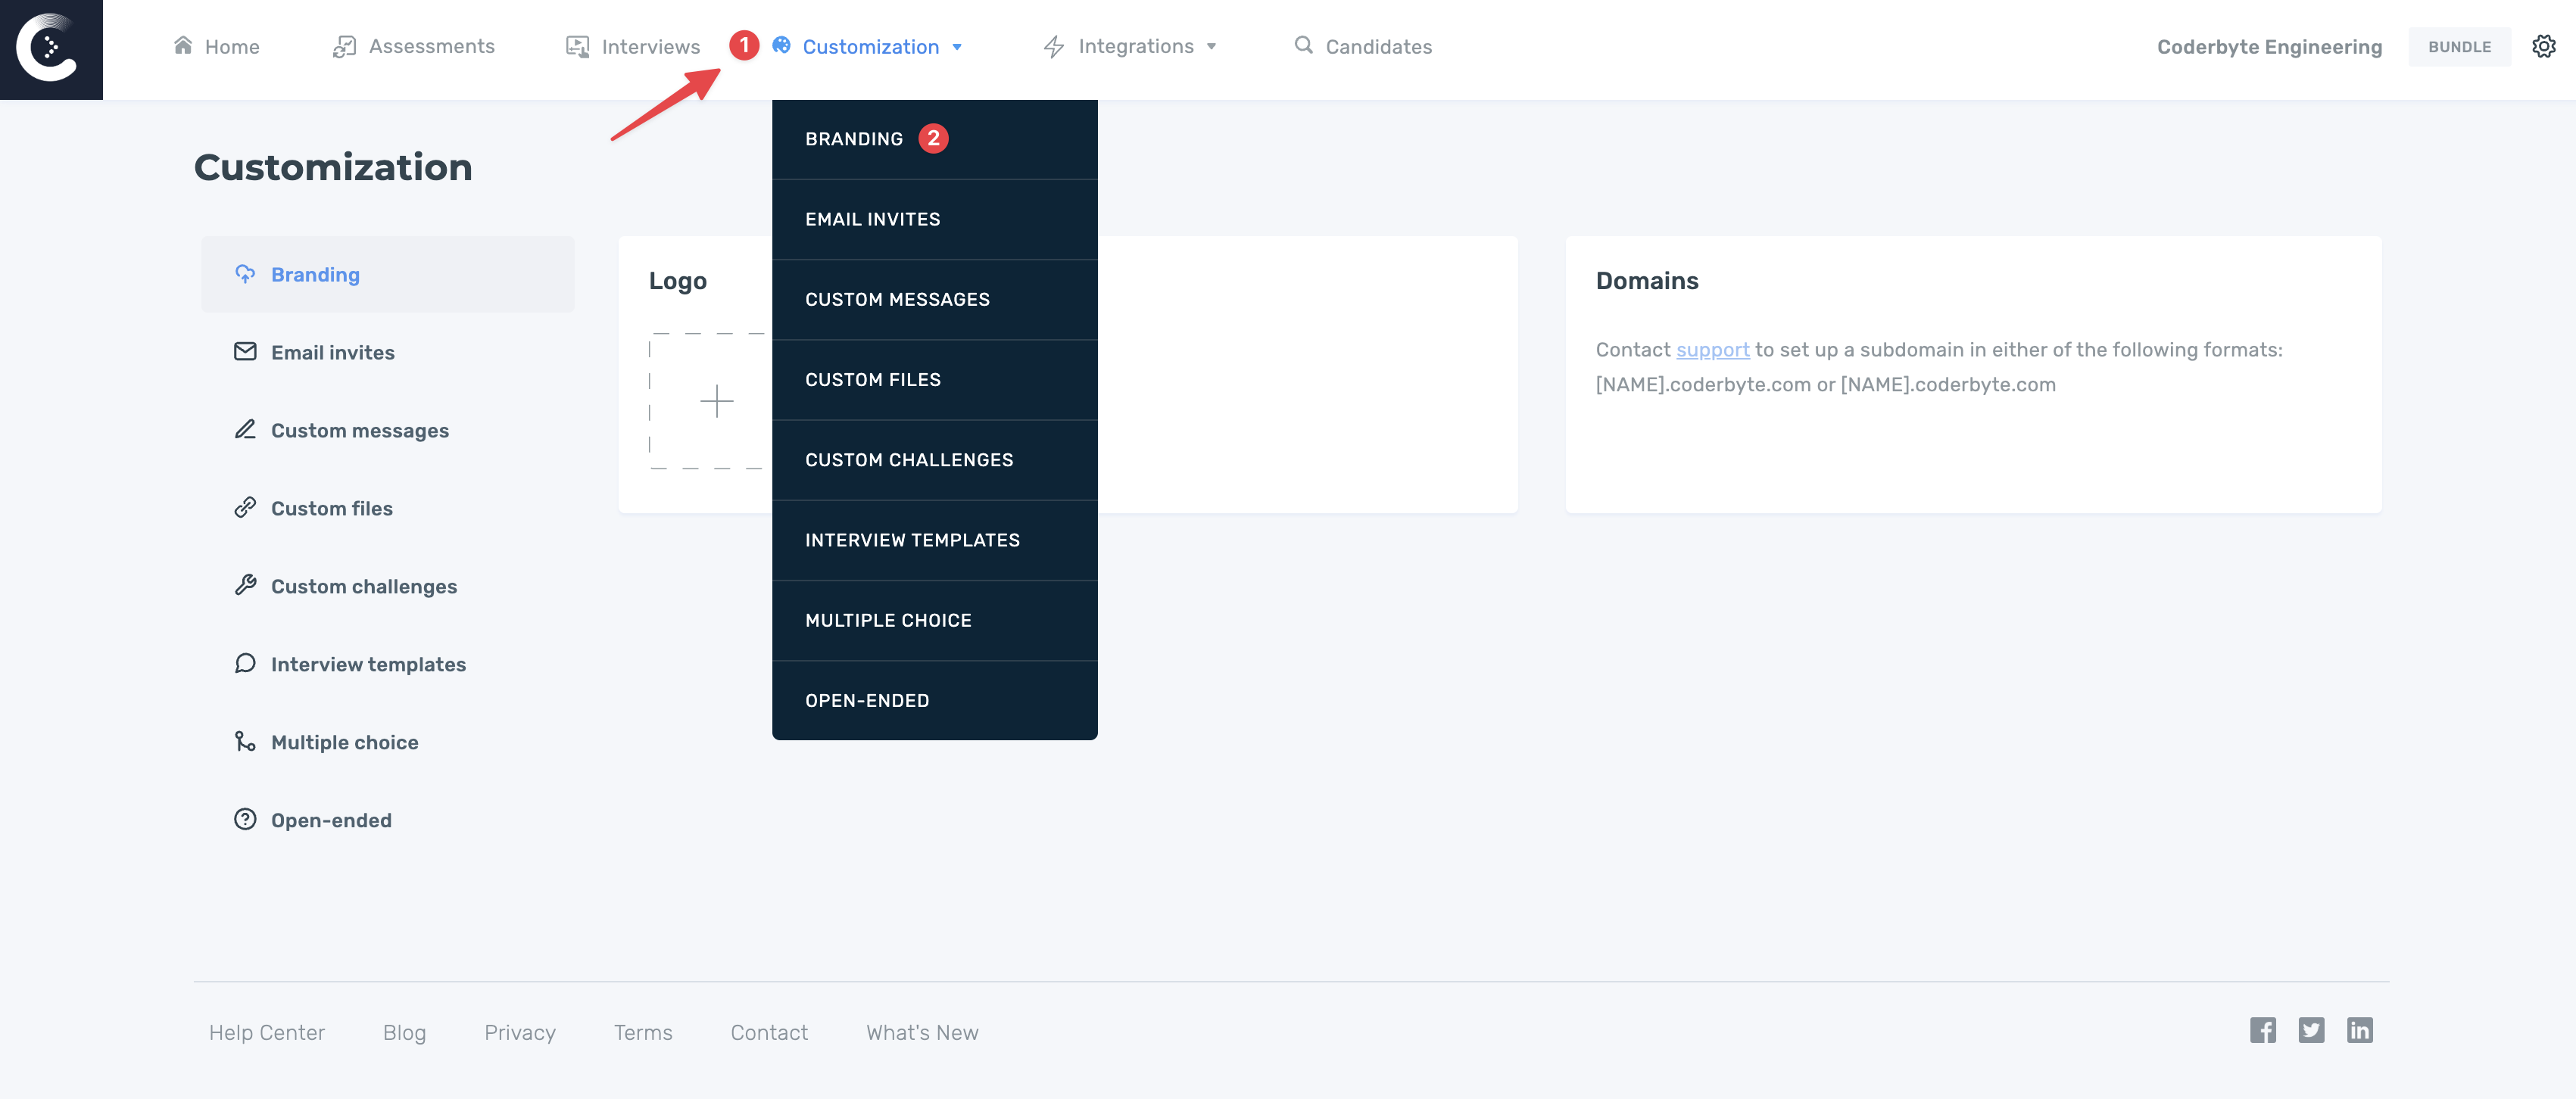The width and height of the screenshot is (2576, 1099).
Task: Click the plus icon to upload logo
Action: [x=717, y=401]
